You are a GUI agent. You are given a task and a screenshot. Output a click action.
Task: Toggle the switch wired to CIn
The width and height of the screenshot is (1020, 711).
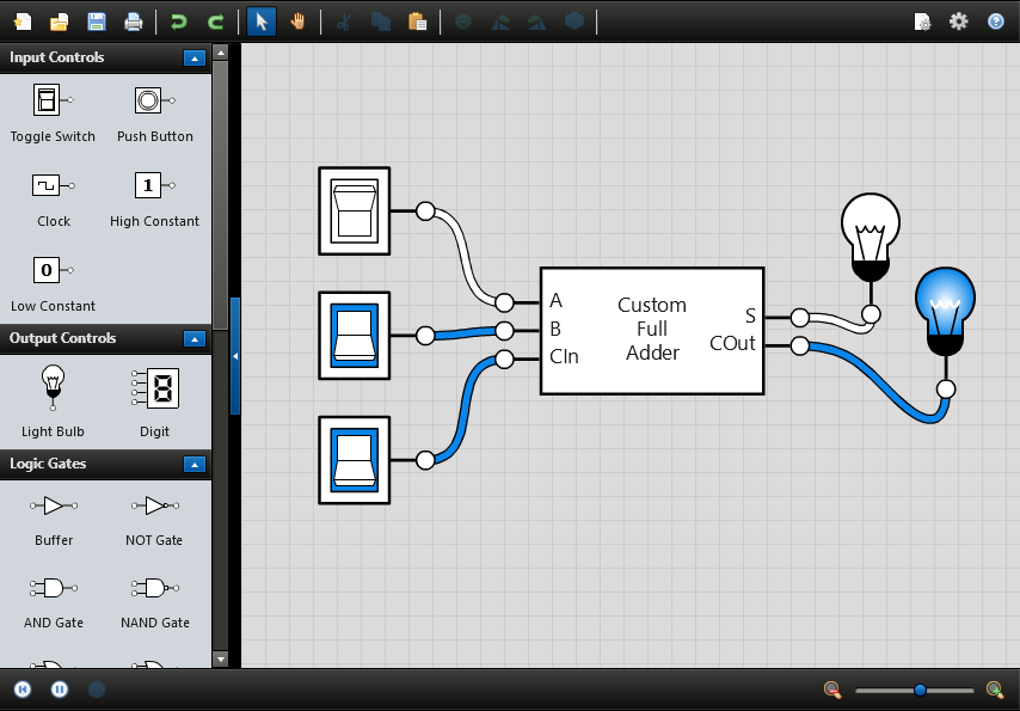355,460
